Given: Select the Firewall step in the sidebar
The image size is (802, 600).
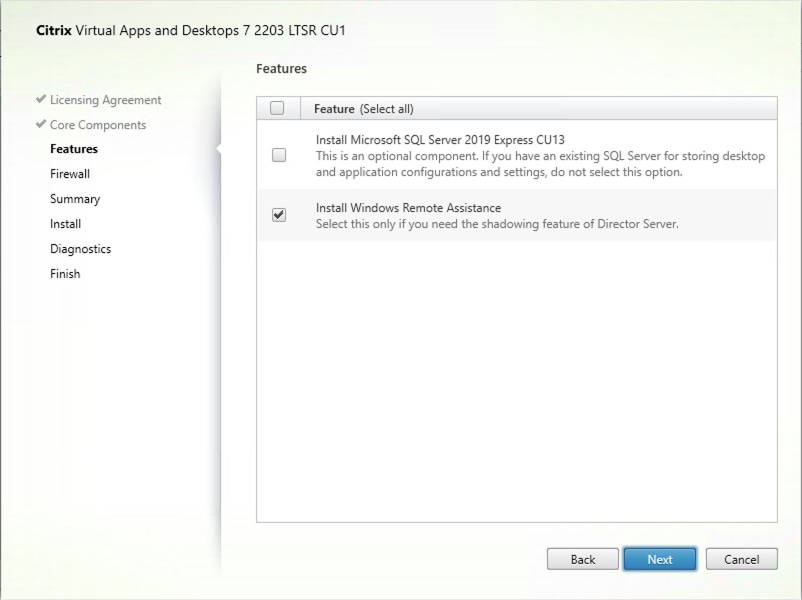Looking at the screenshot, I should (70, 173).
